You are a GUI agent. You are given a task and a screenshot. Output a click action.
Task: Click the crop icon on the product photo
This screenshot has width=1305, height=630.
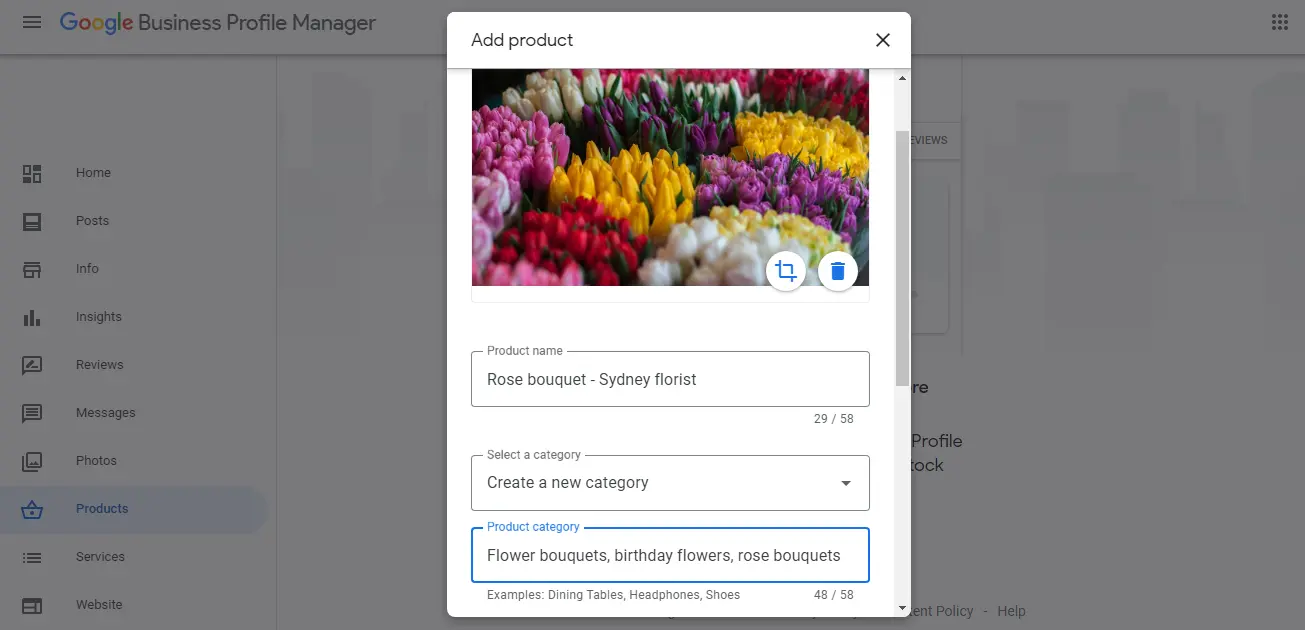pos(786,271)
